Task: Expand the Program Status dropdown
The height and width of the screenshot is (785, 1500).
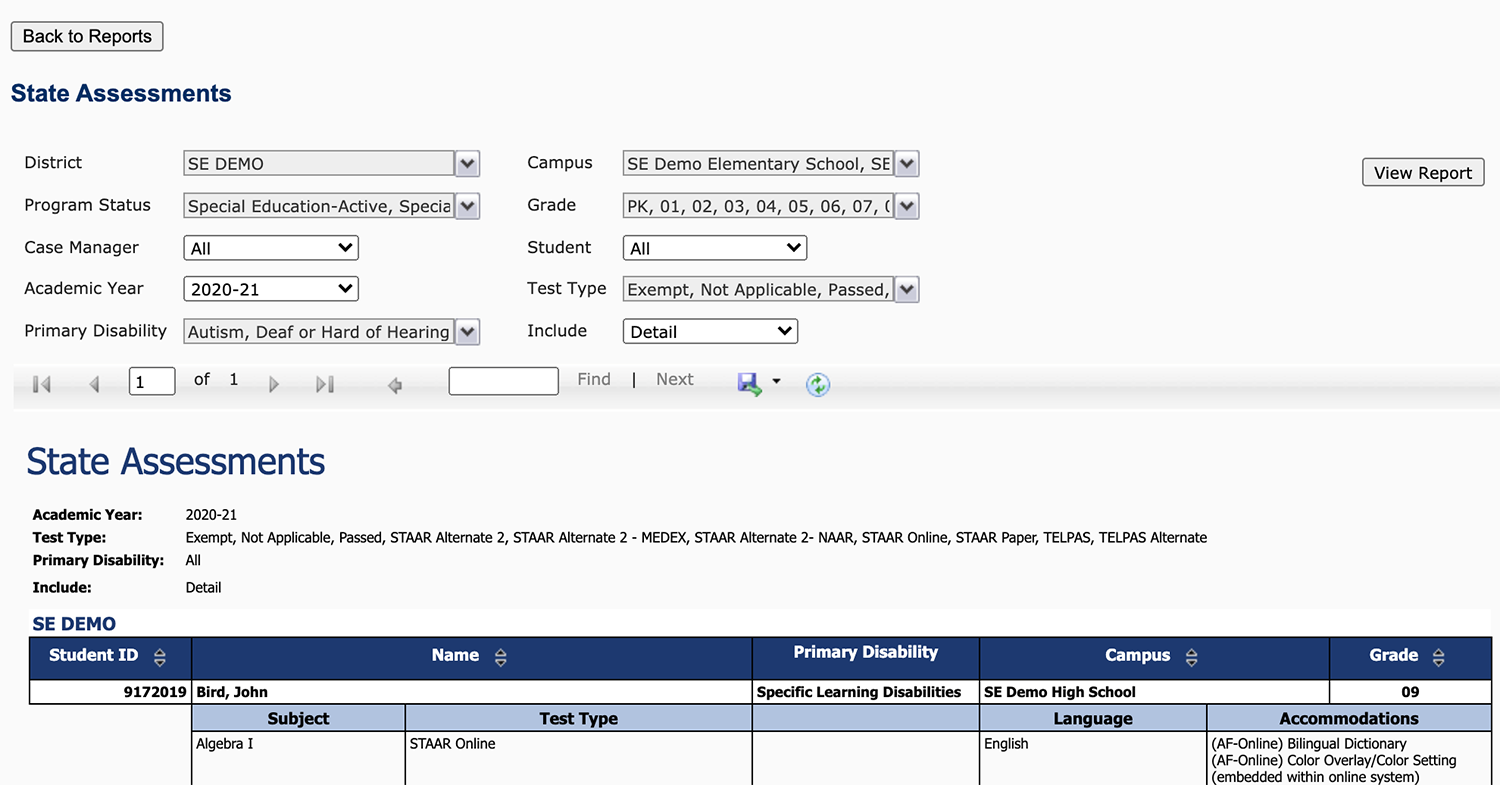Action: (467, 206)
